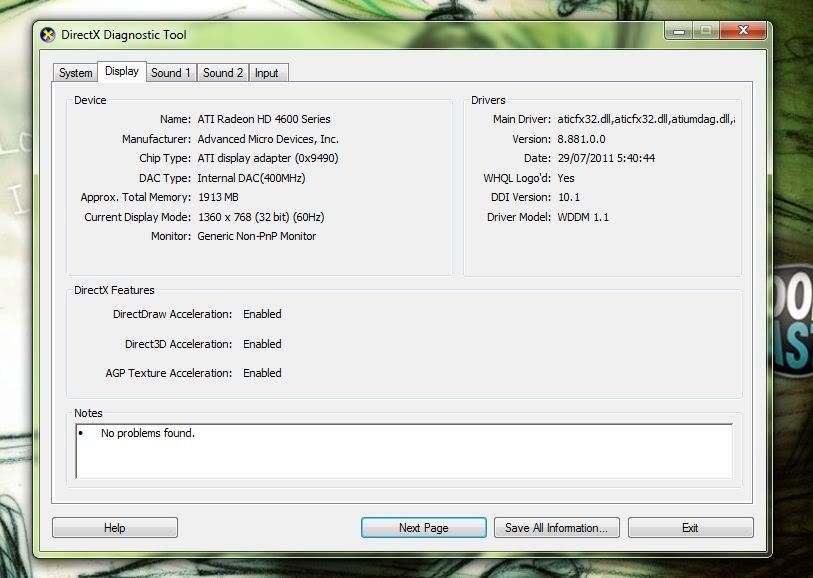Screen dimensions: 813x578
Task: Click the Notes text box
Action: point(404,451)
